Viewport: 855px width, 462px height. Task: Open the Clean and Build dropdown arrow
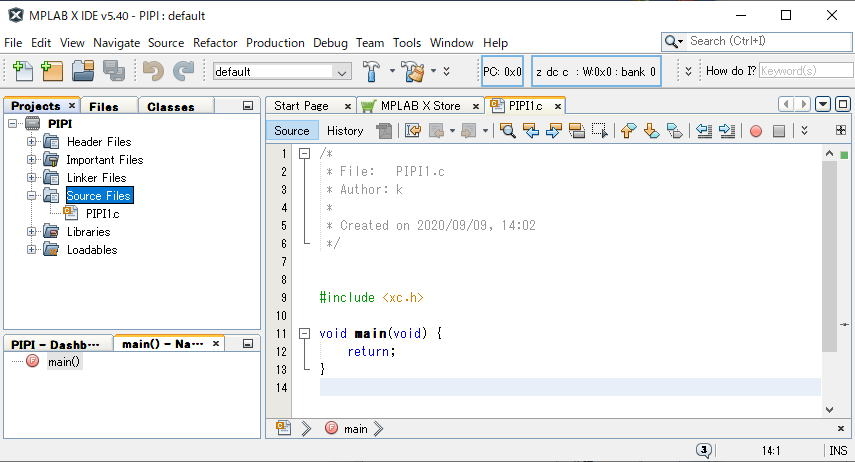point(433,71)
